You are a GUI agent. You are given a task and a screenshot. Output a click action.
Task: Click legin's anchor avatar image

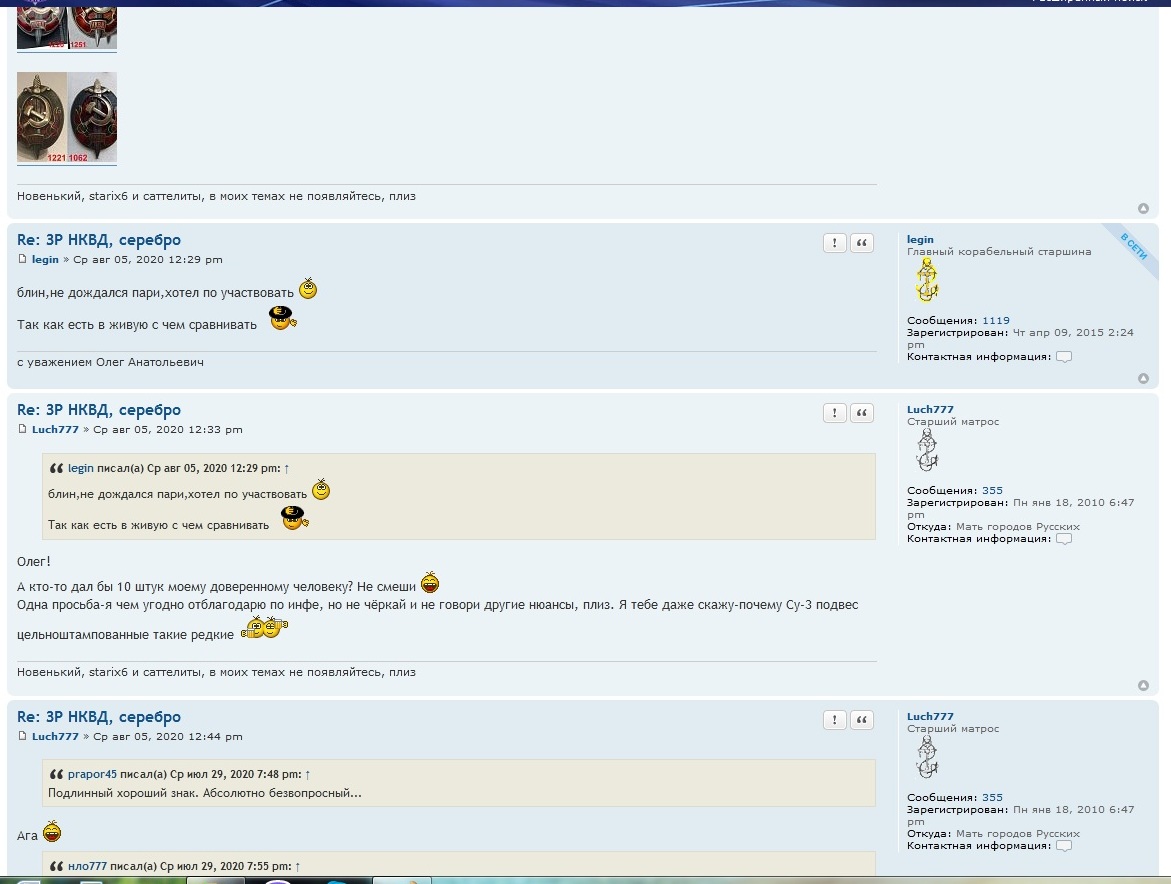tap(927, 281)
